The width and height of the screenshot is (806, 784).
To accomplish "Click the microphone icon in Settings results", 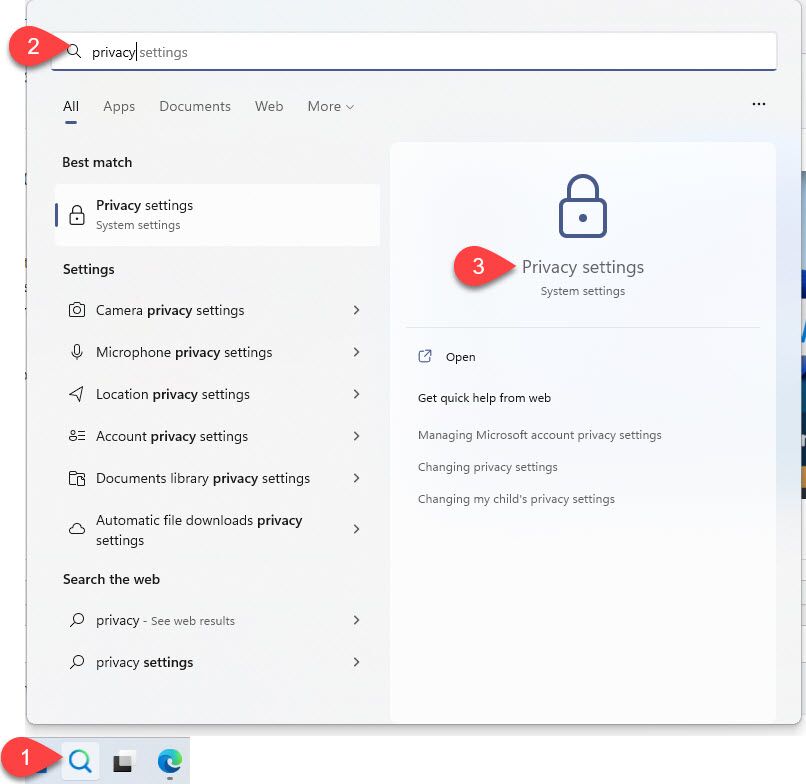I will pyautogui.click(x=77, y=352).
